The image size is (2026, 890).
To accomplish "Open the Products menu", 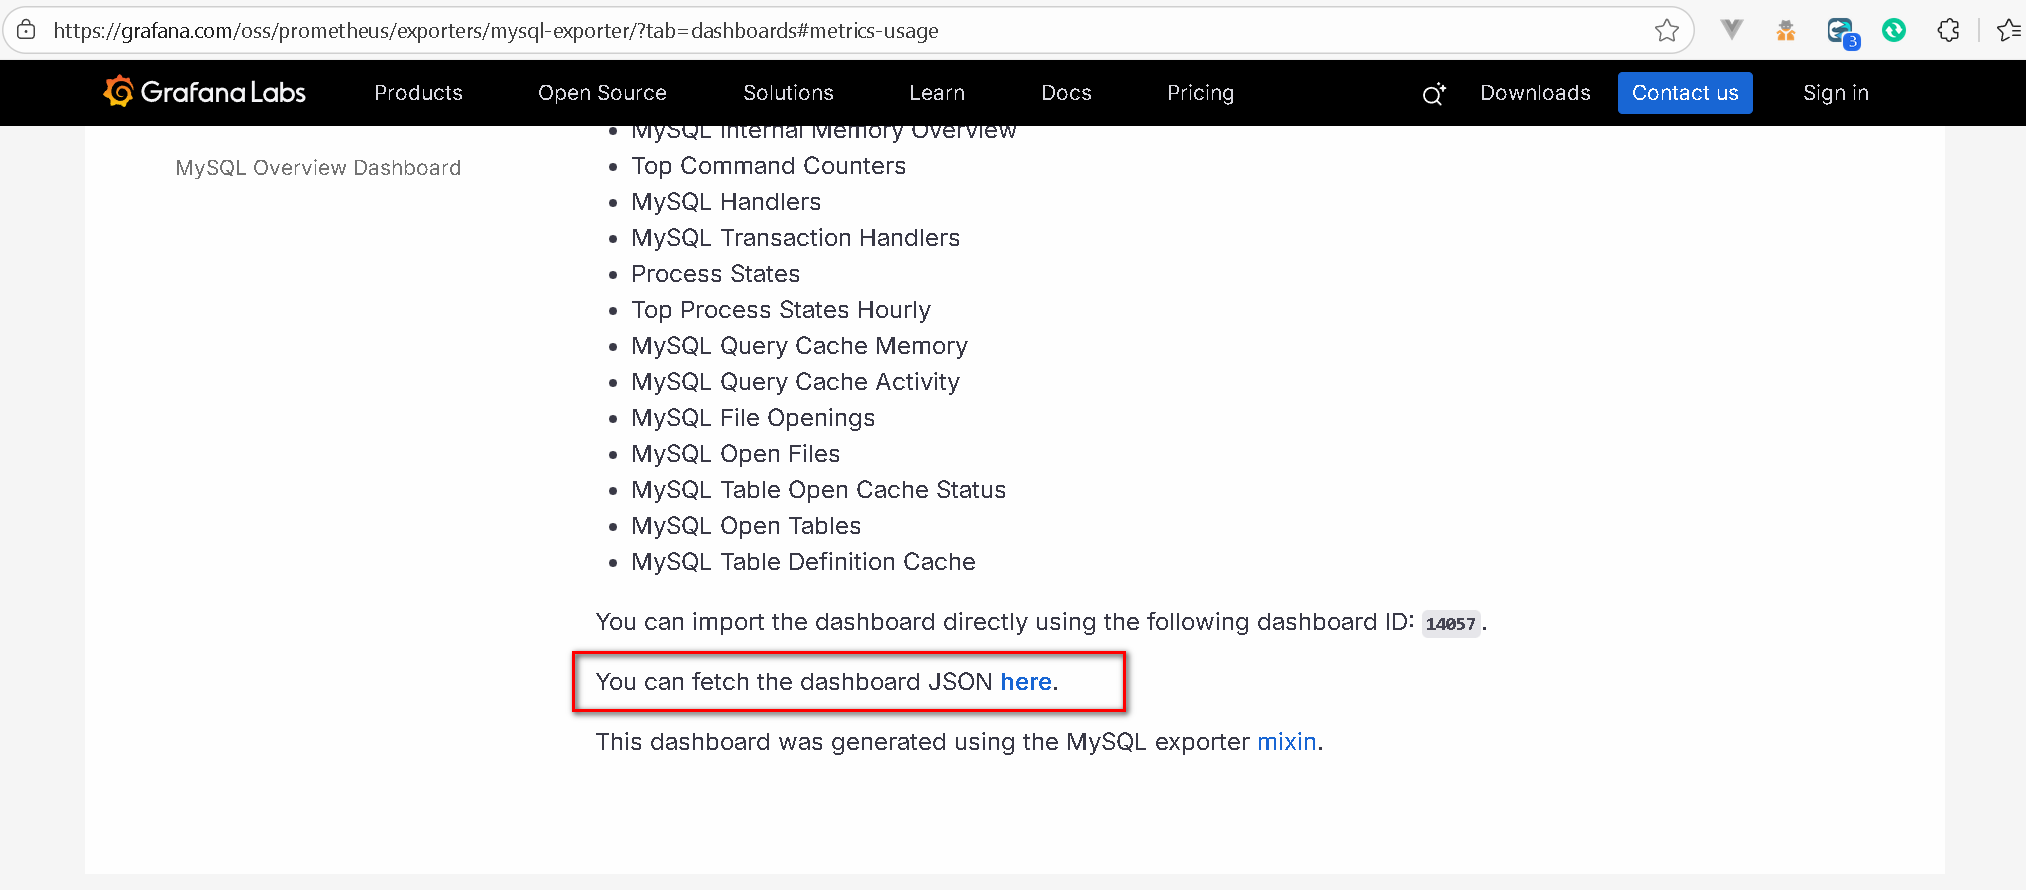I will click(x=418, y=93).
